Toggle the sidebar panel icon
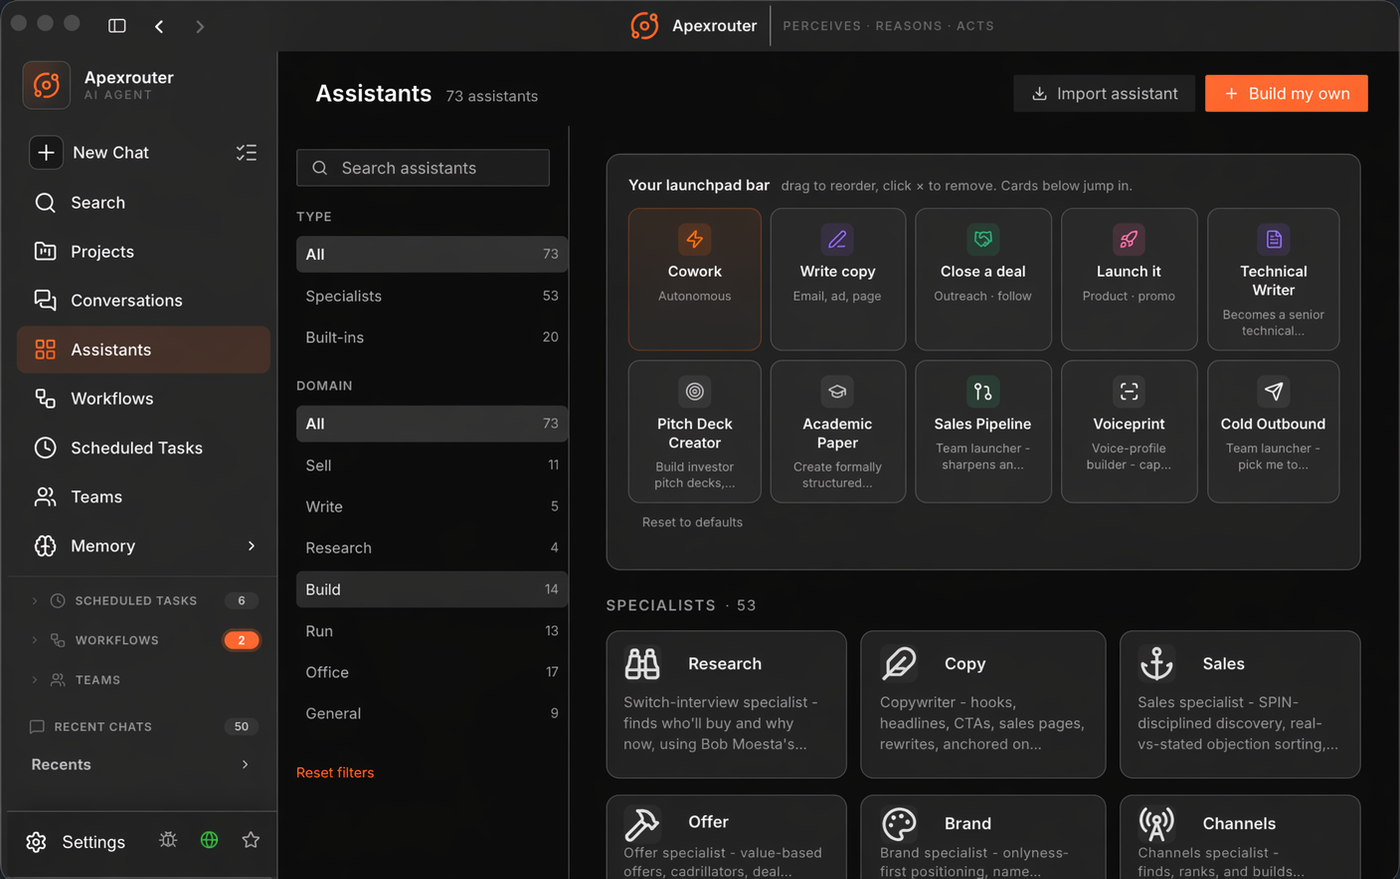 117,26
